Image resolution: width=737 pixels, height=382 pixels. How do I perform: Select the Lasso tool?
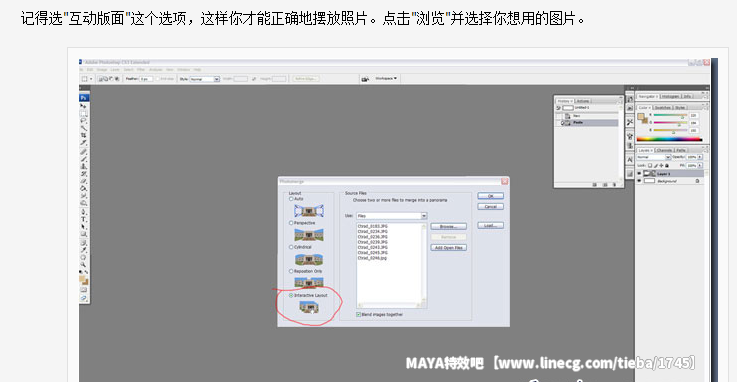(x=84, y=120)
